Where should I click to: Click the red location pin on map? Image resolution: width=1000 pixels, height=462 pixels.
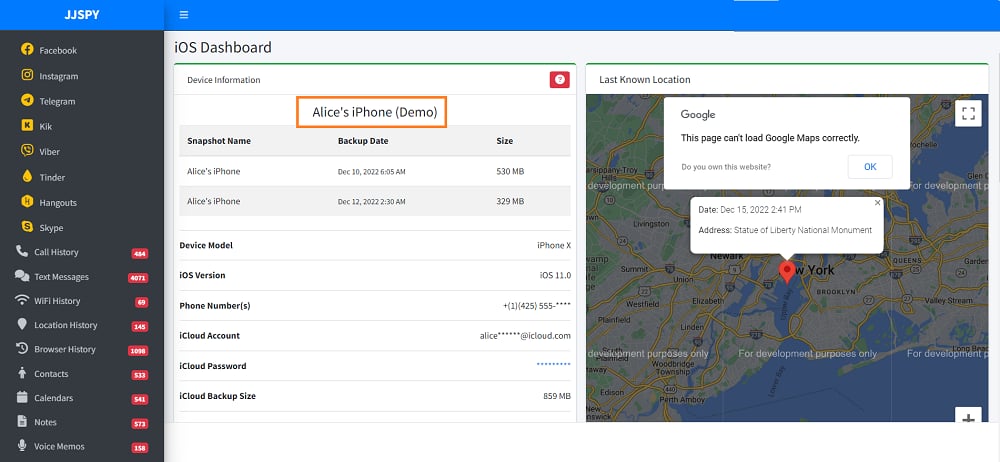pyautogui.click(x=787, y=271)
